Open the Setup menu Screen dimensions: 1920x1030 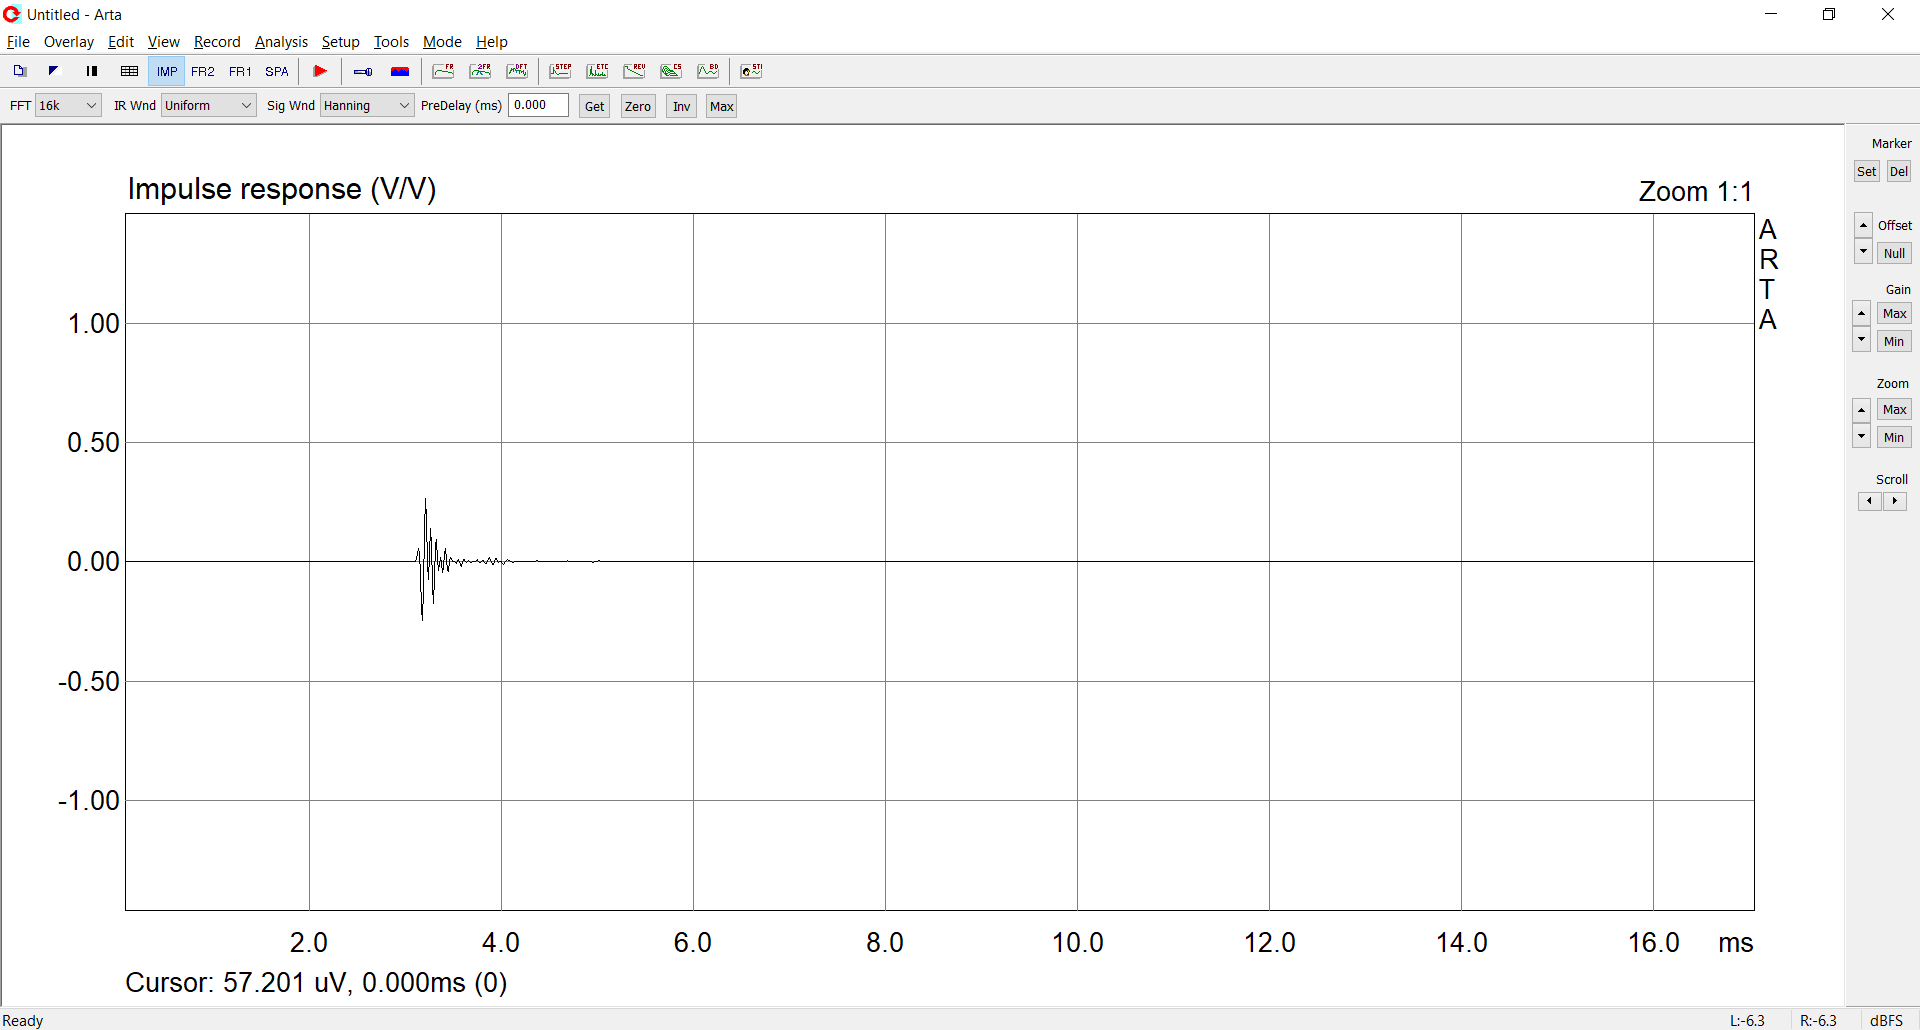click(x=340, y=42)
